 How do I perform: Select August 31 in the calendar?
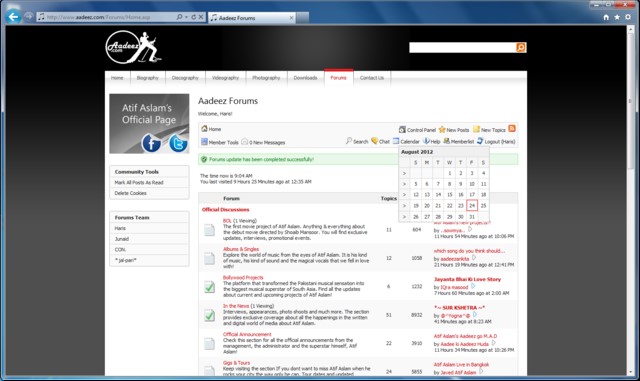click(472, 217)
